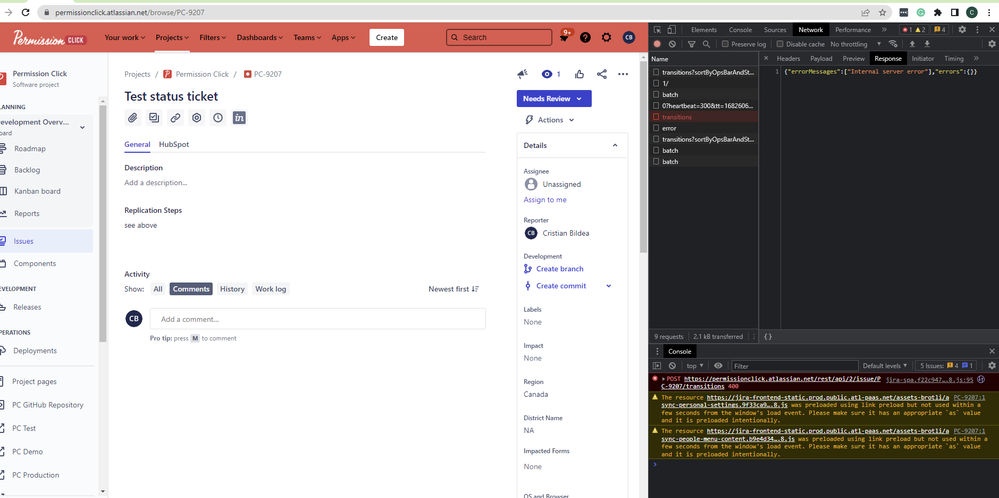Image resolution: width=999 pixels, height=498 pixels.
Task: Open Projects menu in Jira nav
Action: (x=172, y=38)
